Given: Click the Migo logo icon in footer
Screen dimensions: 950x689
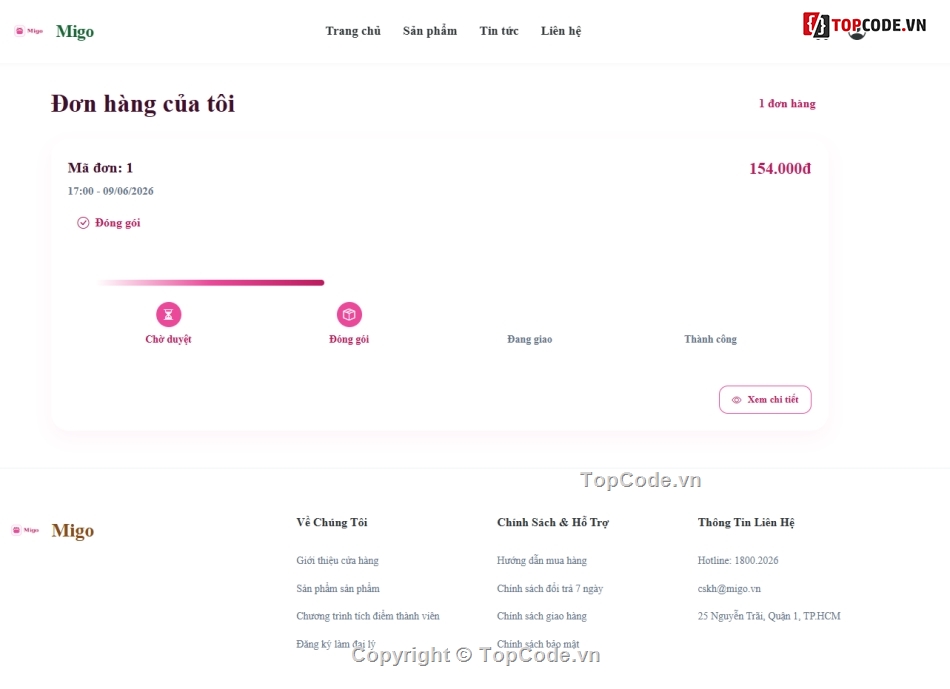Looking at the screenshot, I should click(25, 530).
